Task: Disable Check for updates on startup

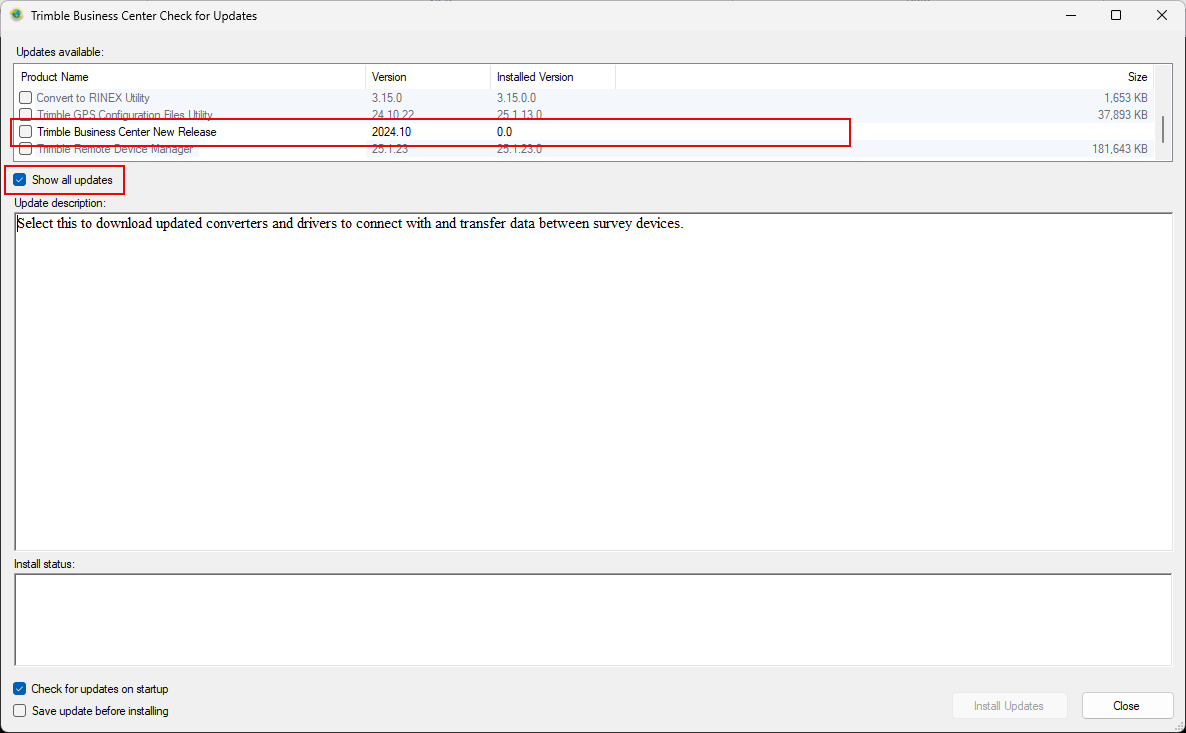Action: click(20, 689)
